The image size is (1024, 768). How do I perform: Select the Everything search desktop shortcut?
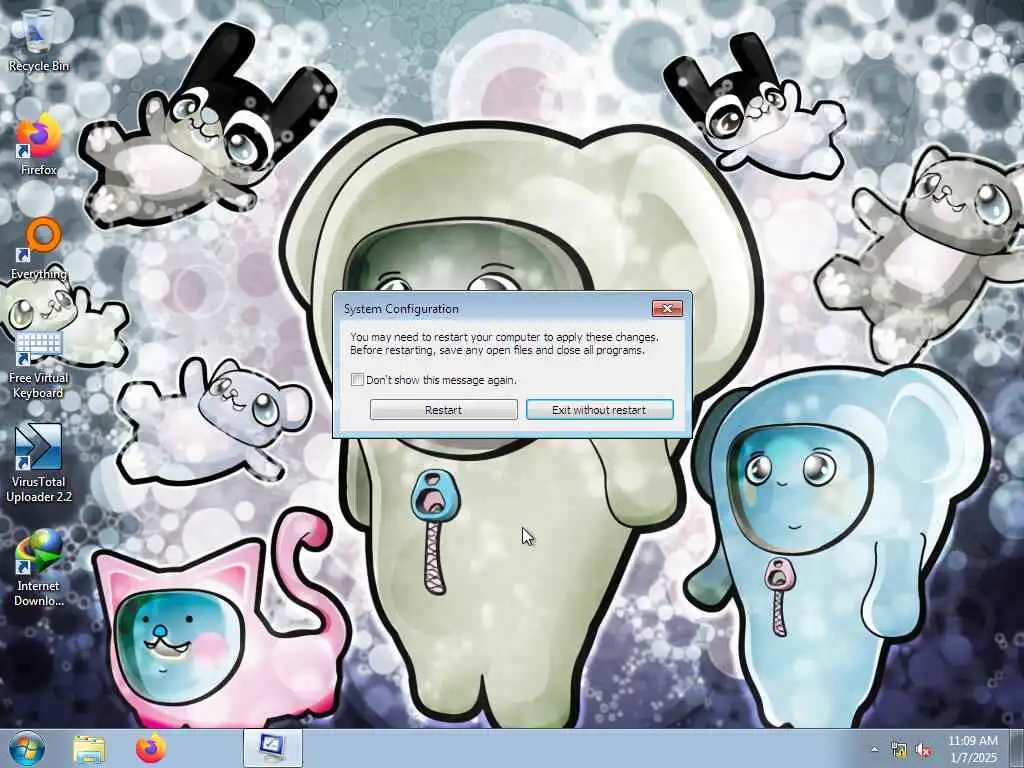[38, 249]
